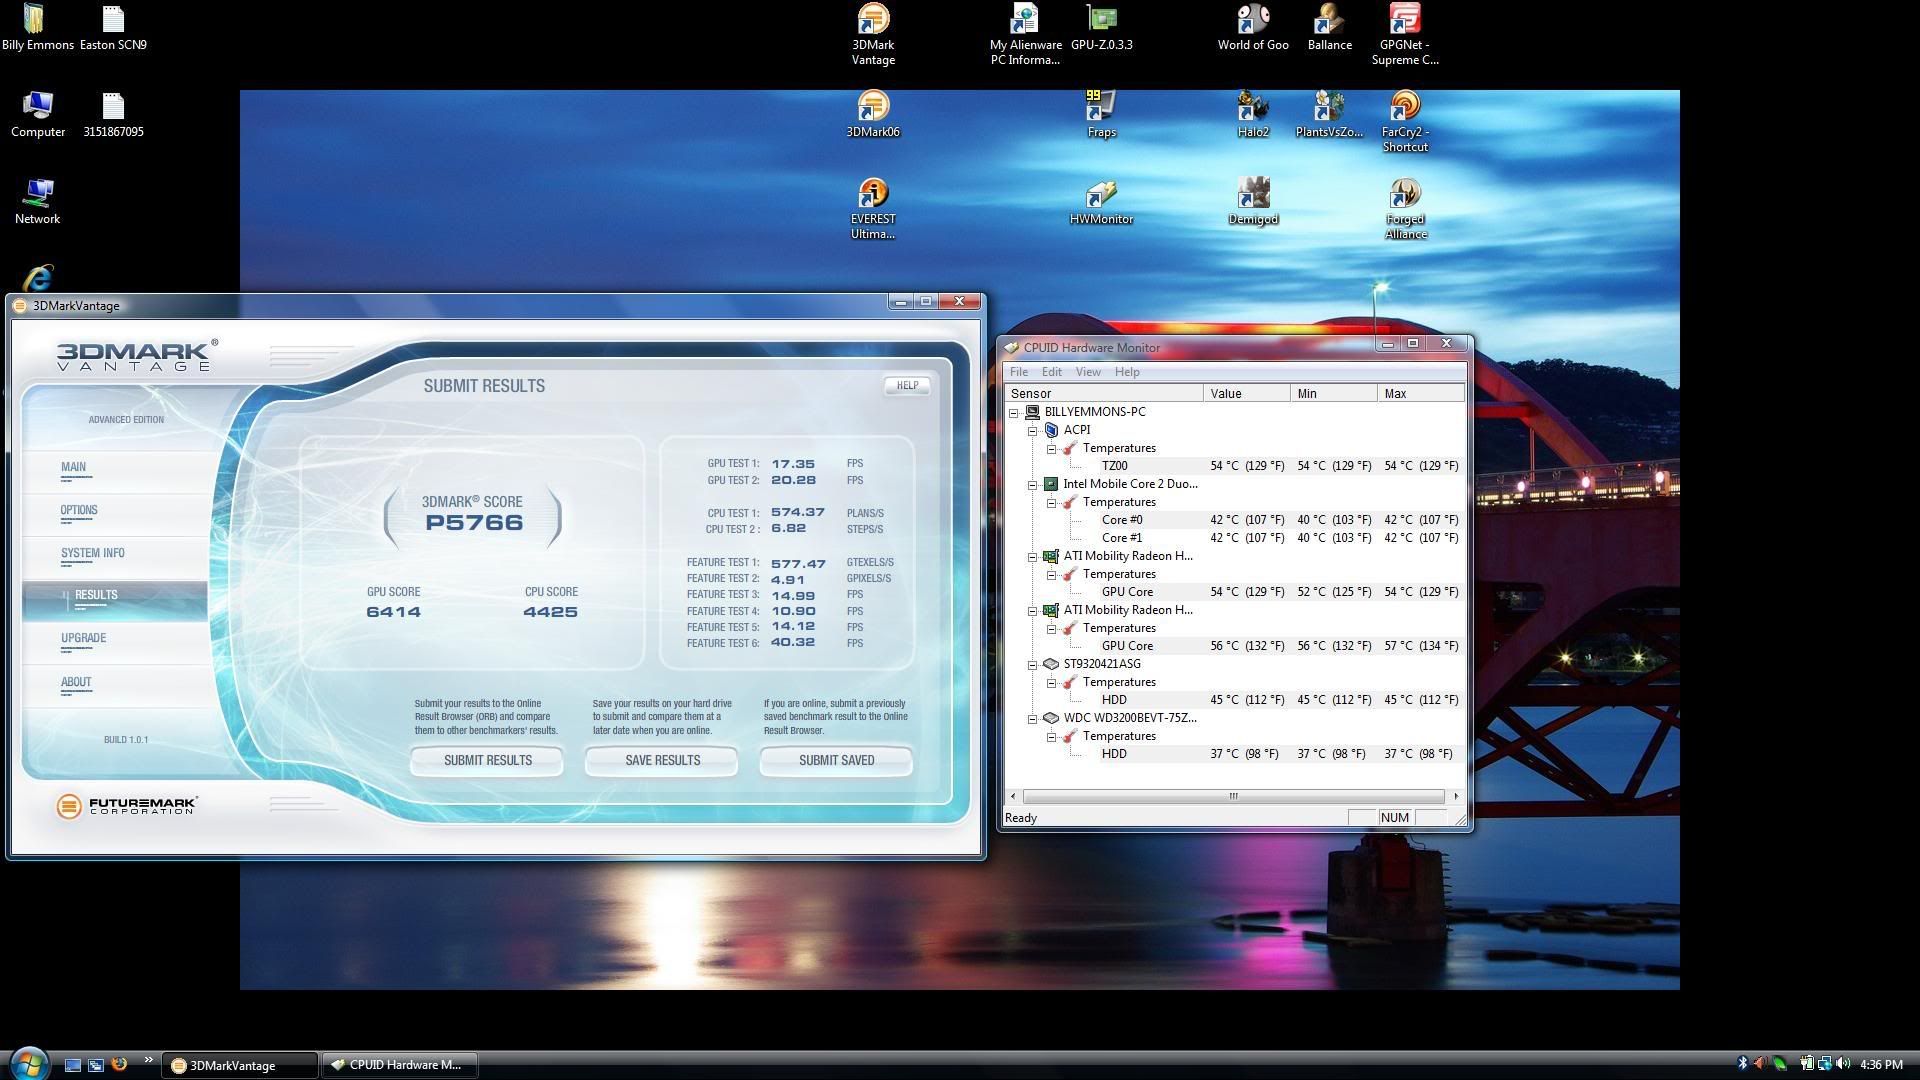Launch Forged Alliance desktop icon
Screen dimensions: 1920x1080
[1405, 208]
